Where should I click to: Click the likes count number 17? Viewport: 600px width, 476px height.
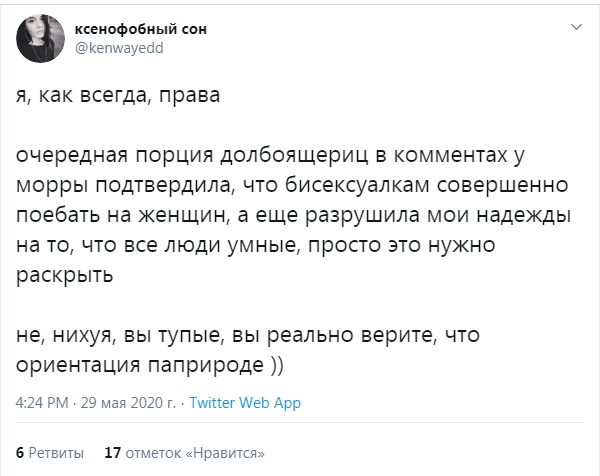click(112, 453)
